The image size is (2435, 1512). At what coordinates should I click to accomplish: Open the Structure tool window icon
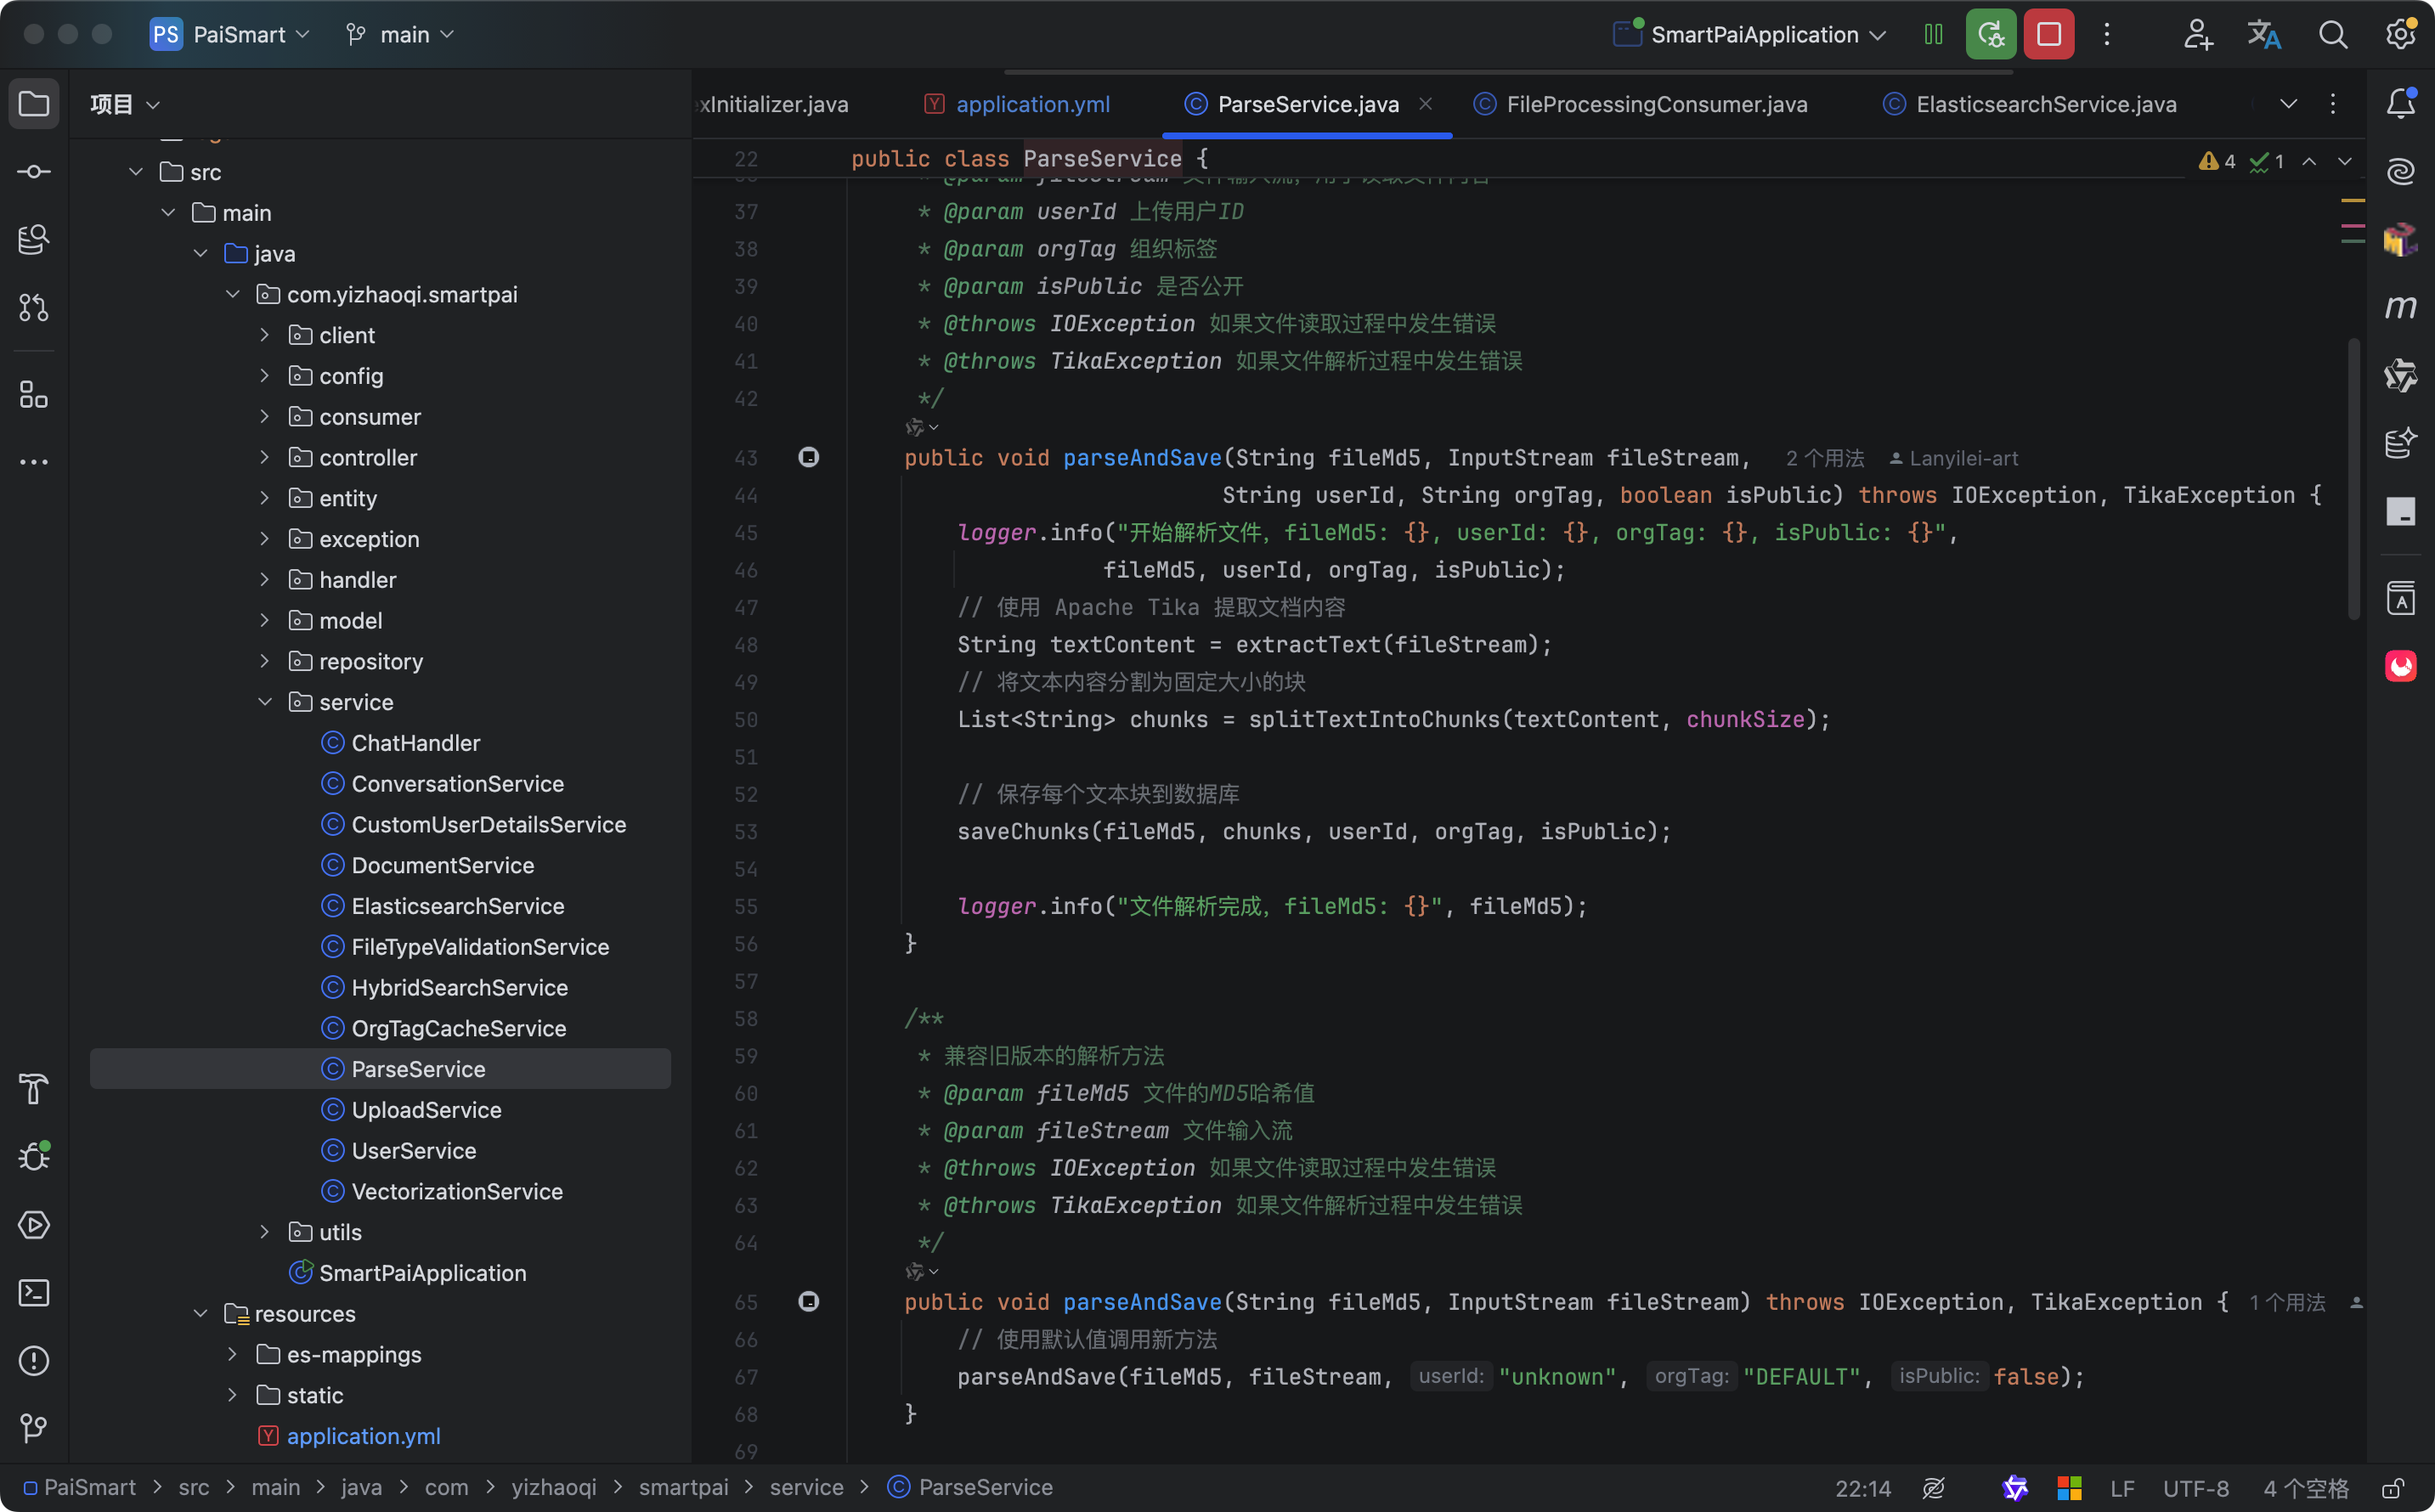34,395
